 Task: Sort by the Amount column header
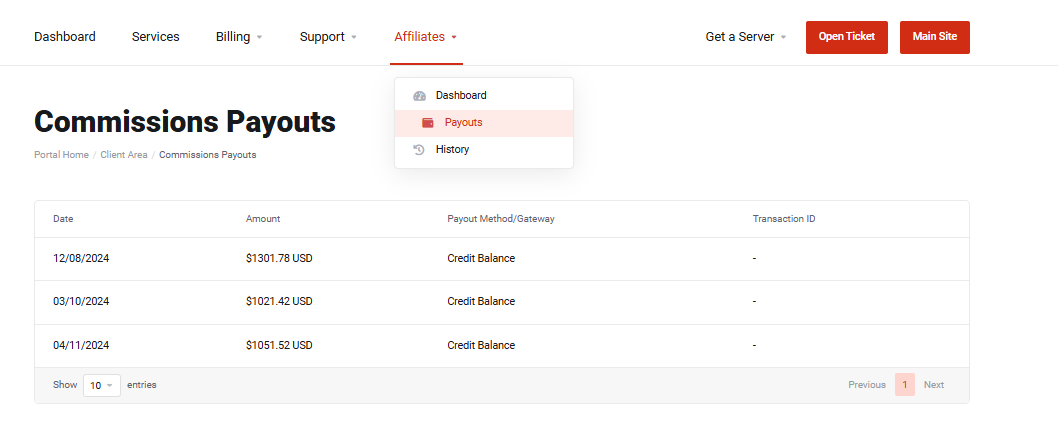pyautogui.click(x=263, y=219)
